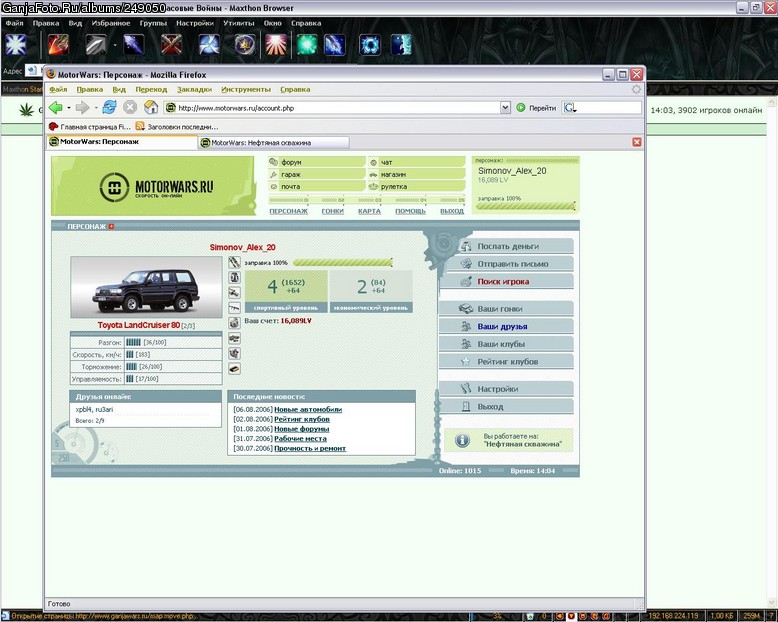This screenshot has height=622, width=778.
Task: Go back with Firefox green arrow
Action: pos(56,107)
